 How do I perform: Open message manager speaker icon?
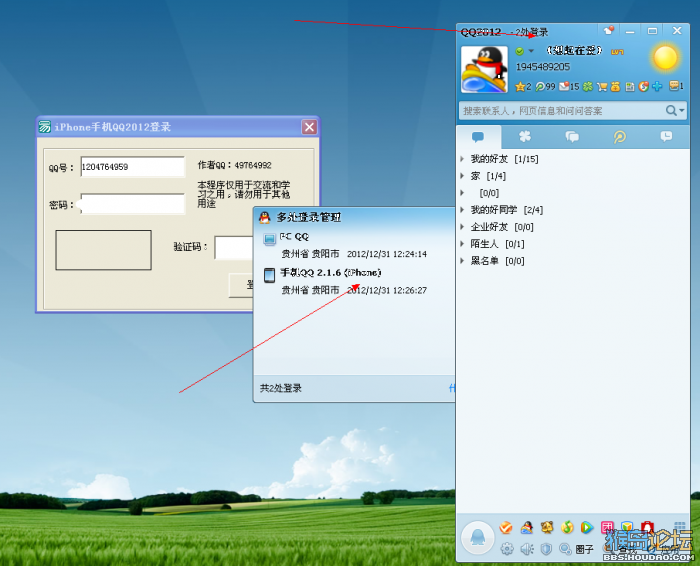point(527,549)
